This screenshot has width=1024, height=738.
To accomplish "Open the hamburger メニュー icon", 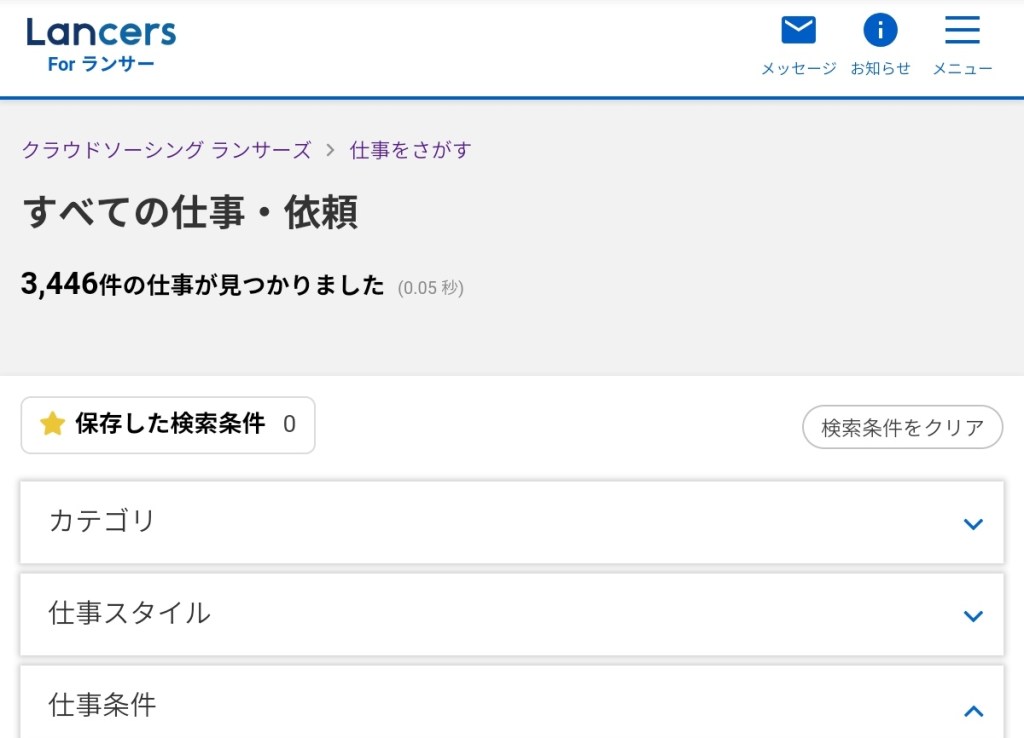I will point(962,30).
